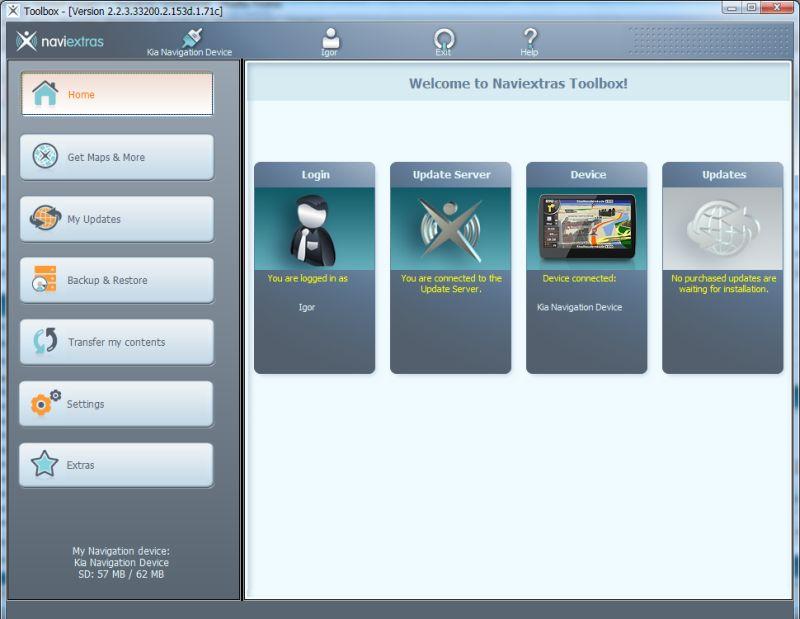Select Transfer my contents
This screenshot has width=800, height=619.
[117, 342]
